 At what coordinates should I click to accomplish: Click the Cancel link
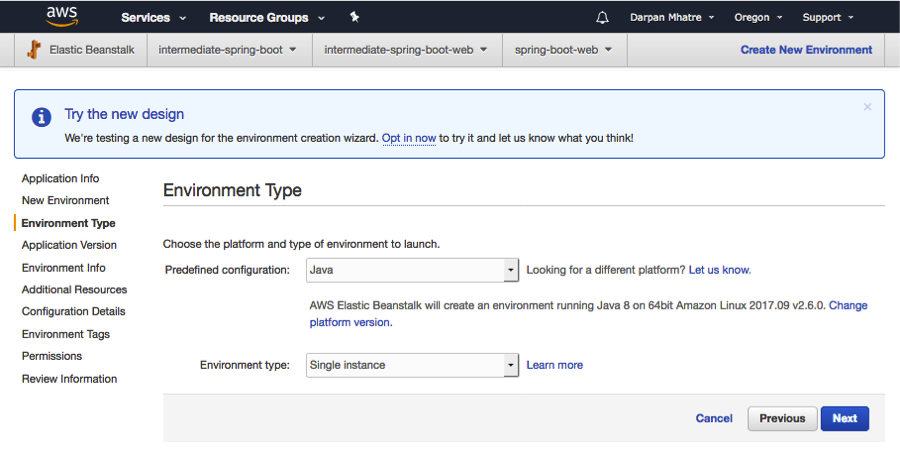(x=714, y=418)
